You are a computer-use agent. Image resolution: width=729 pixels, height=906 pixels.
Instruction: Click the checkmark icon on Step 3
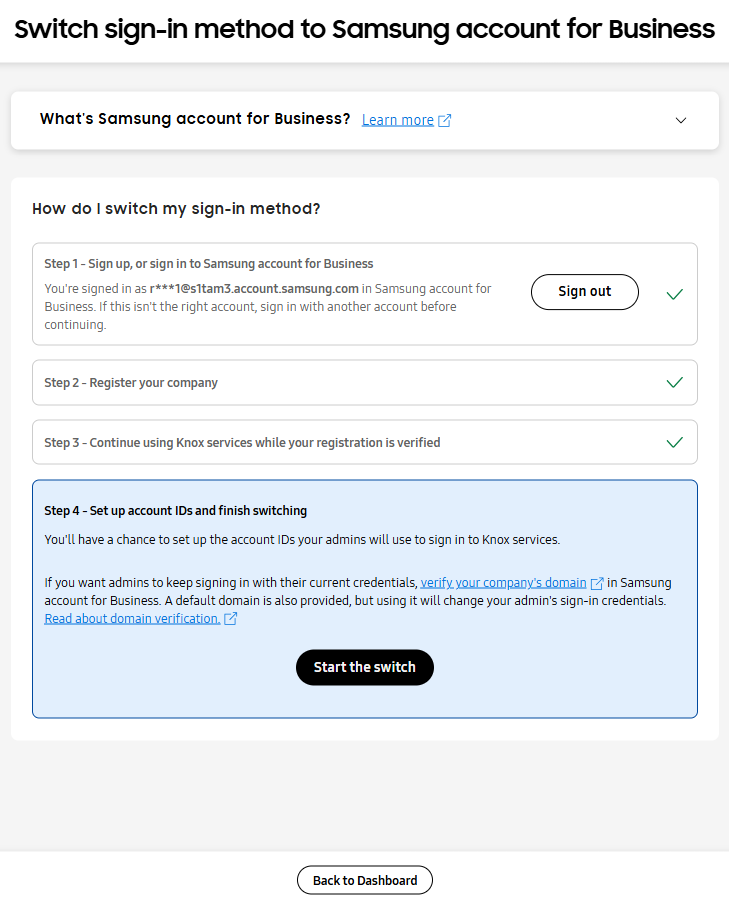click(675, 442)
